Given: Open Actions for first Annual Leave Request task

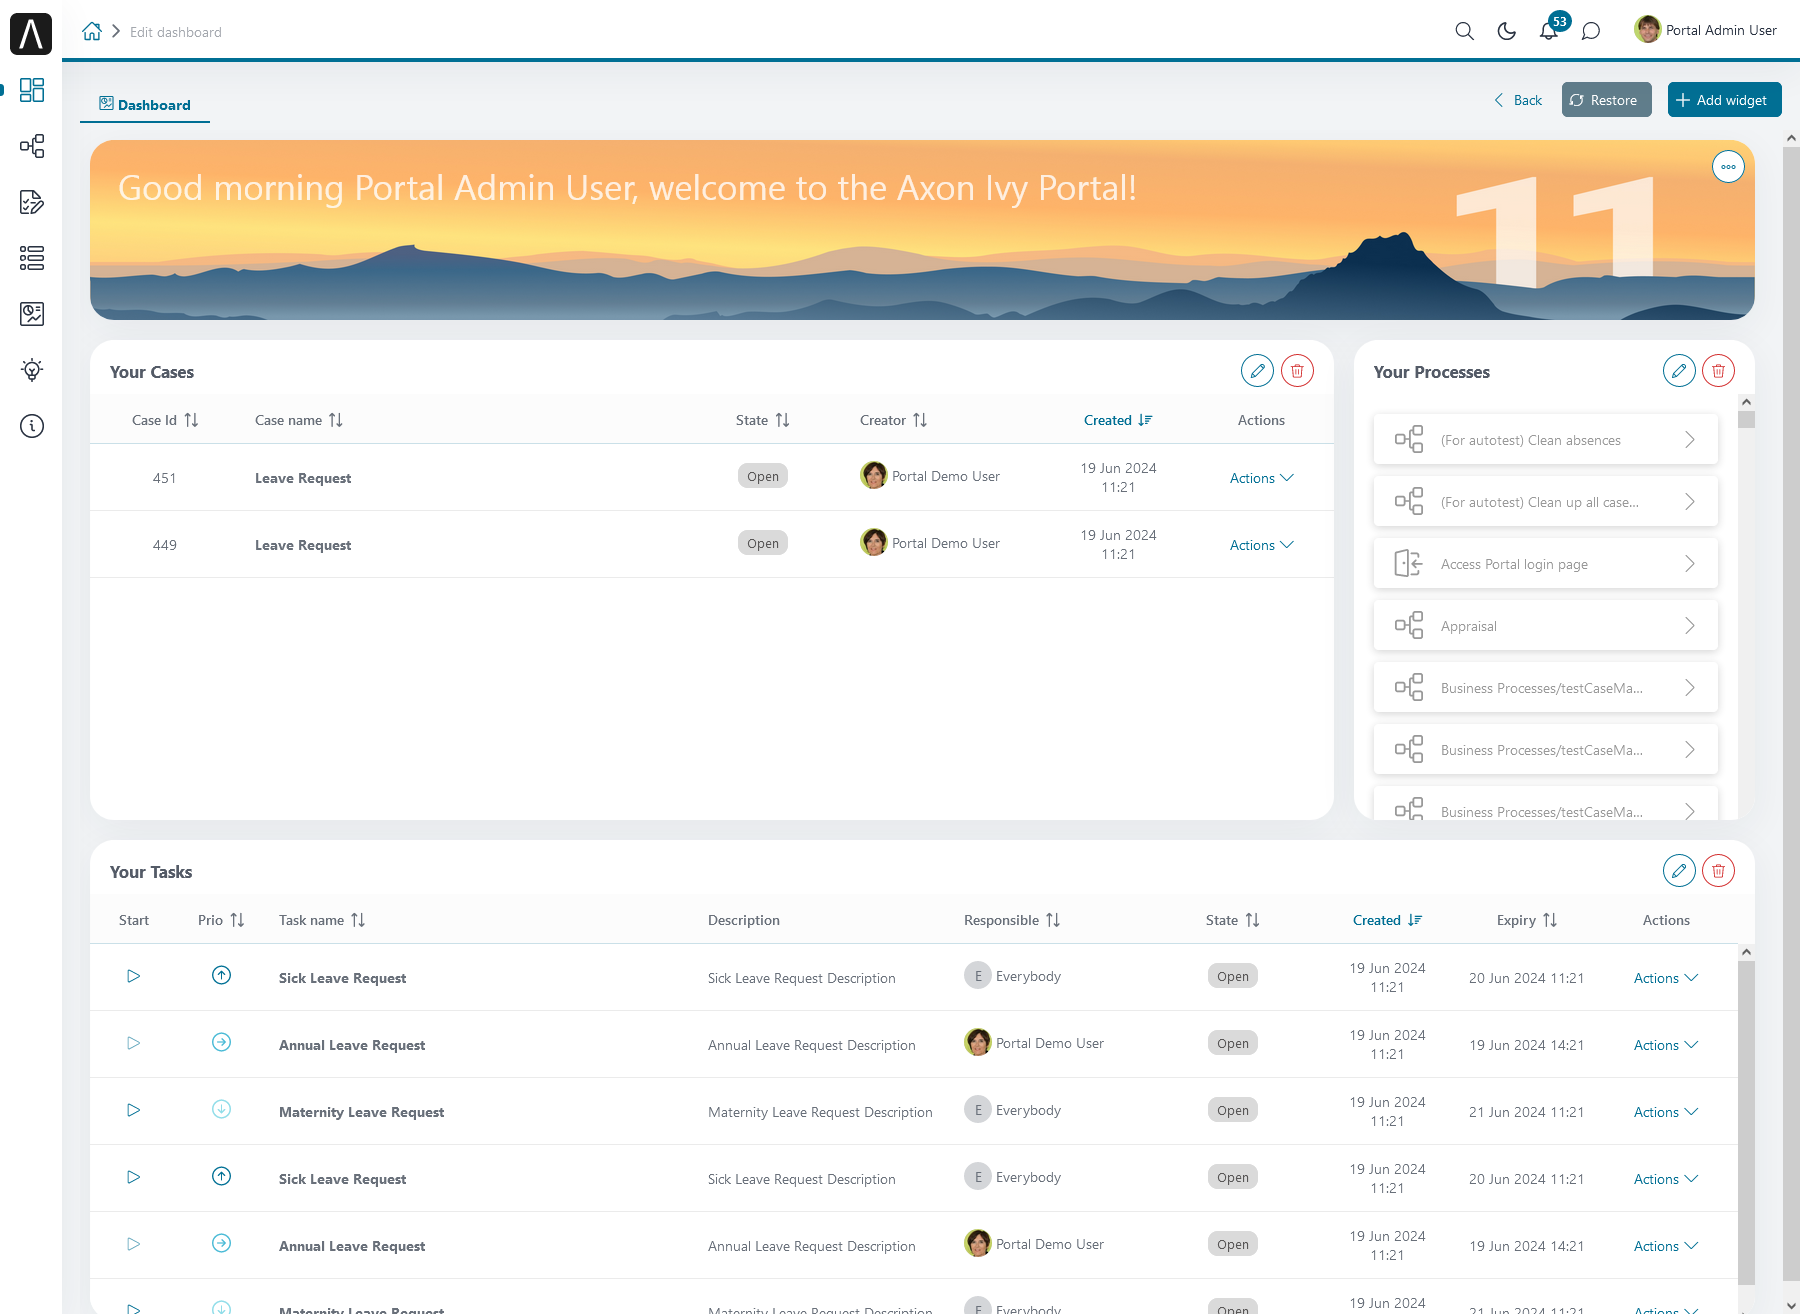Looking at the screenshot, I should point(1666,1045).
